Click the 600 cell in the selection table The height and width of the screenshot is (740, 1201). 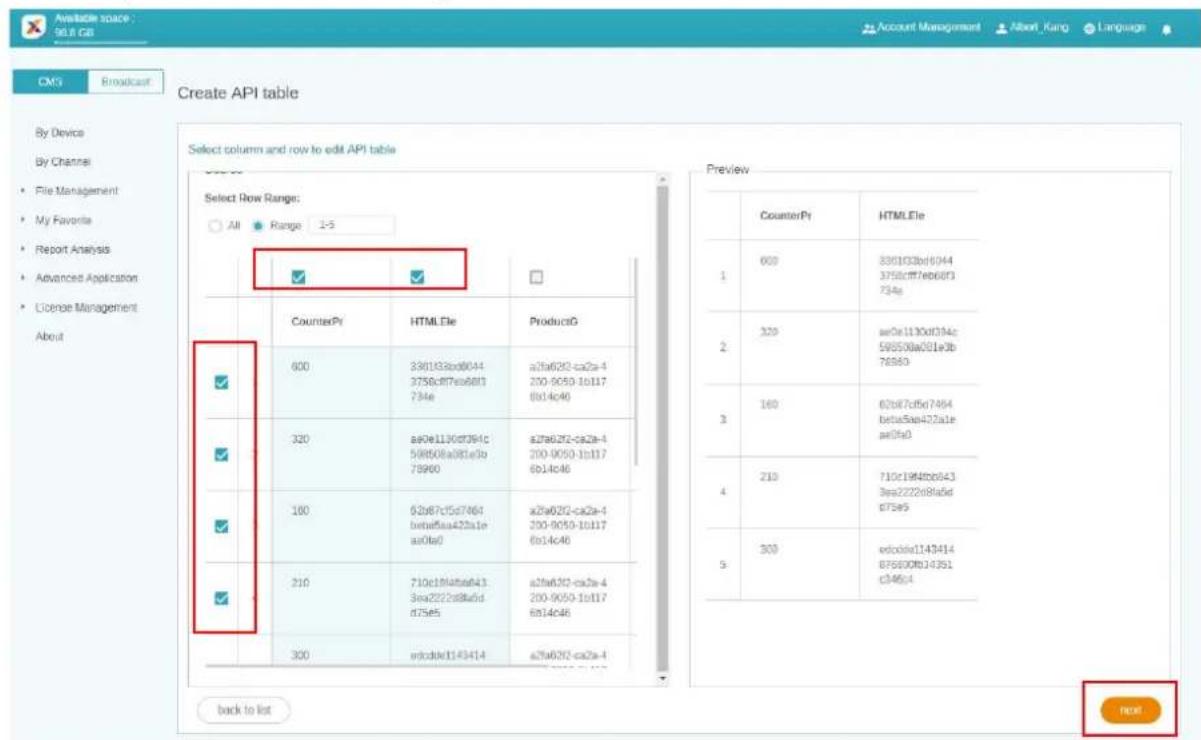(x=331, y=382)
